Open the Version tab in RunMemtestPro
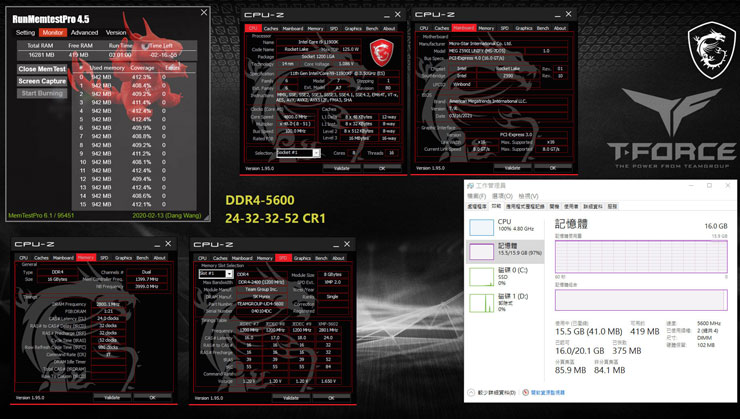The width and height of the screenshot is (740, 419). point(116,33)
